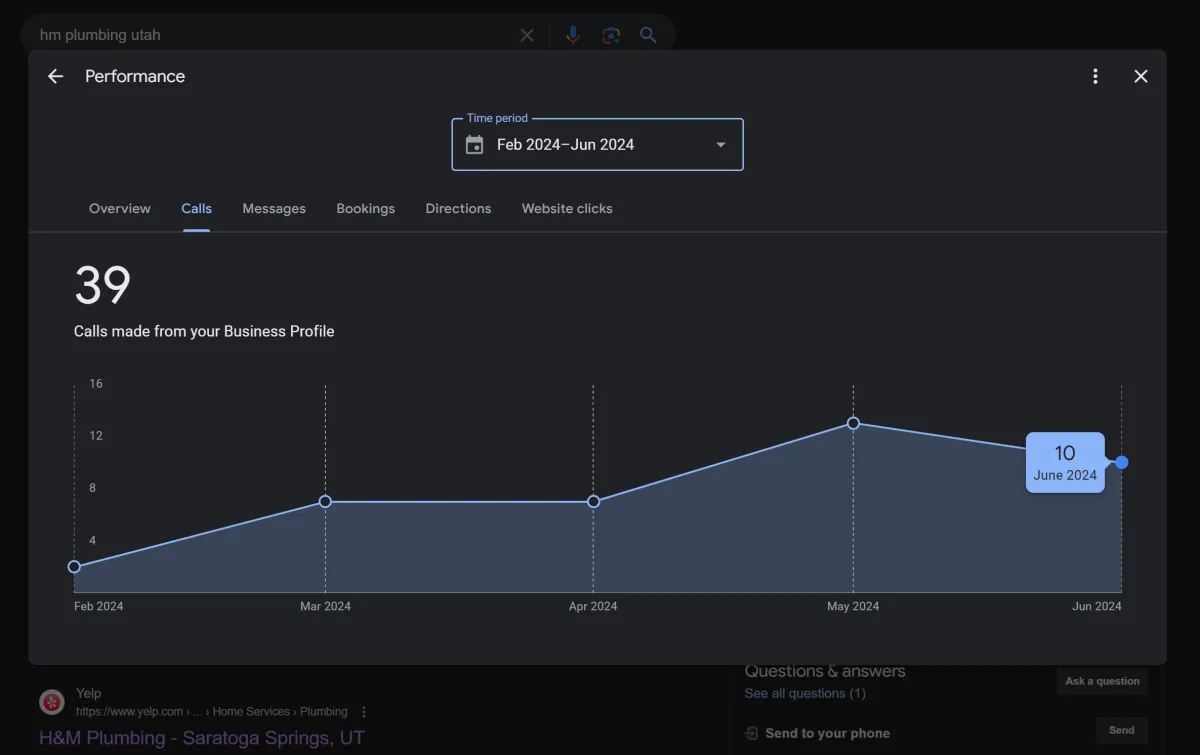The image size is (1200, 755).
Task: Select the Directions tab
Action: click(458, 209)
